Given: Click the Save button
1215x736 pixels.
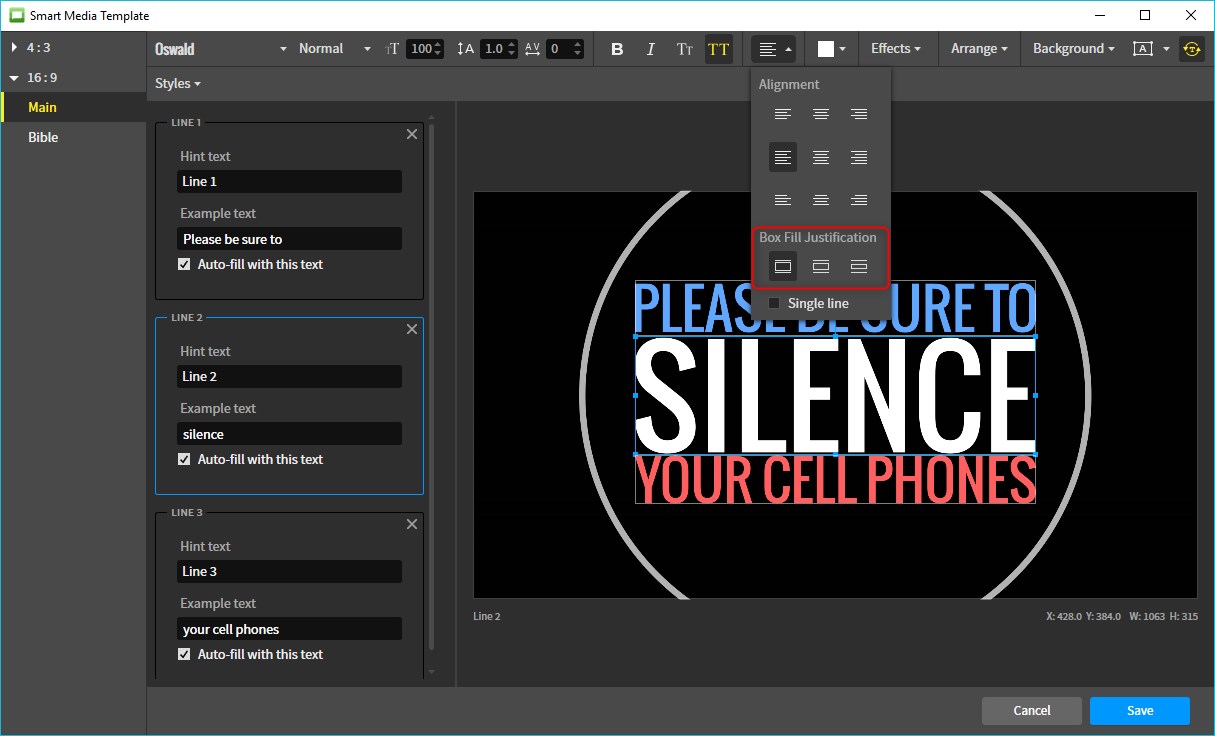Looking at the screenshot, I should coord(1140,711).
